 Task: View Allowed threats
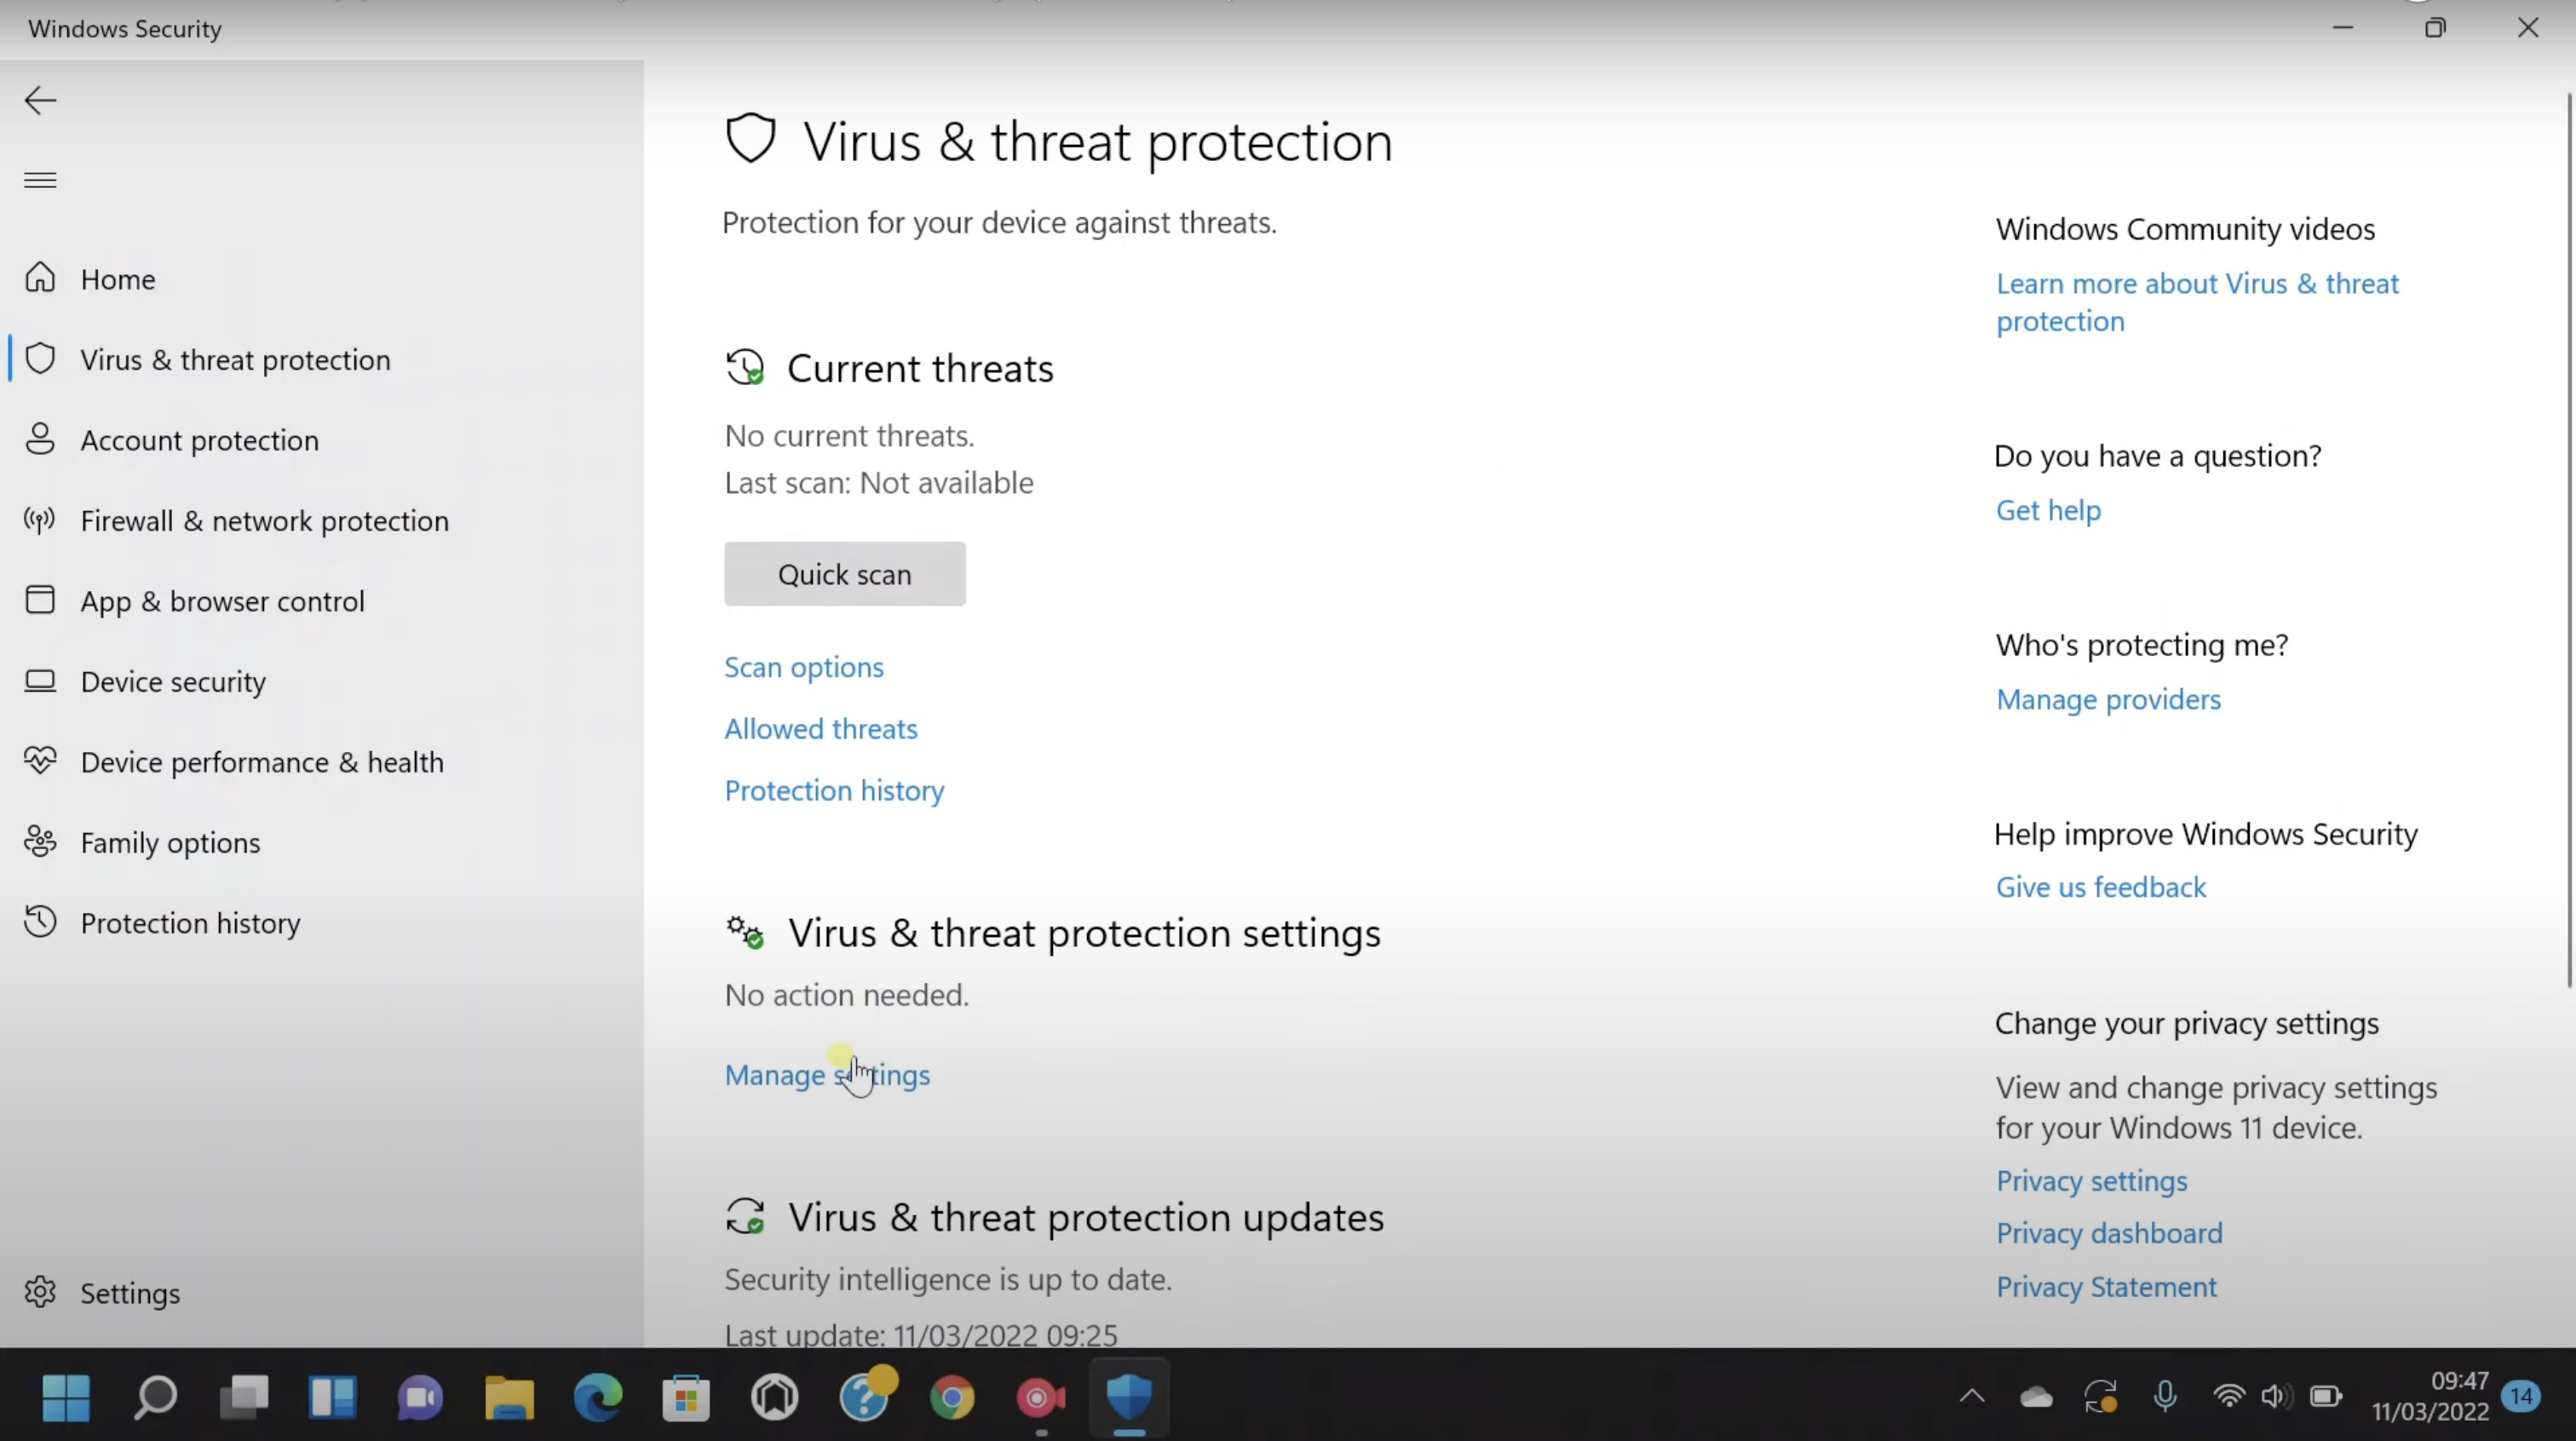pyautogui.click(x=820, y=729)
